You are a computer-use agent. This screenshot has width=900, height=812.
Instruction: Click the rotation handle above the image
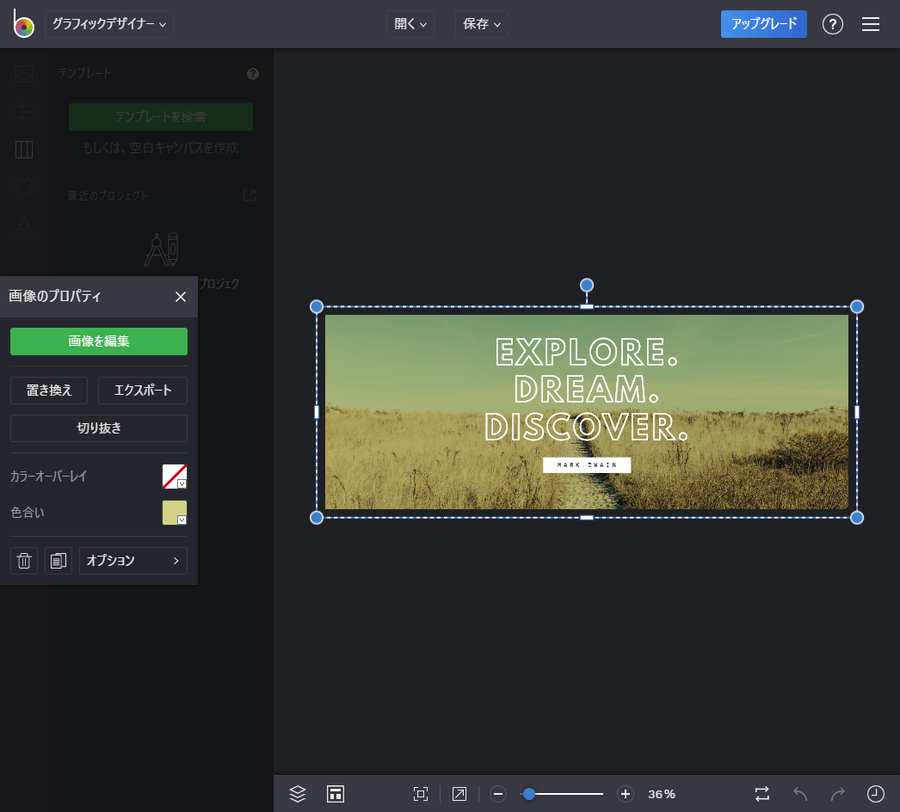[x=586, y=285]
